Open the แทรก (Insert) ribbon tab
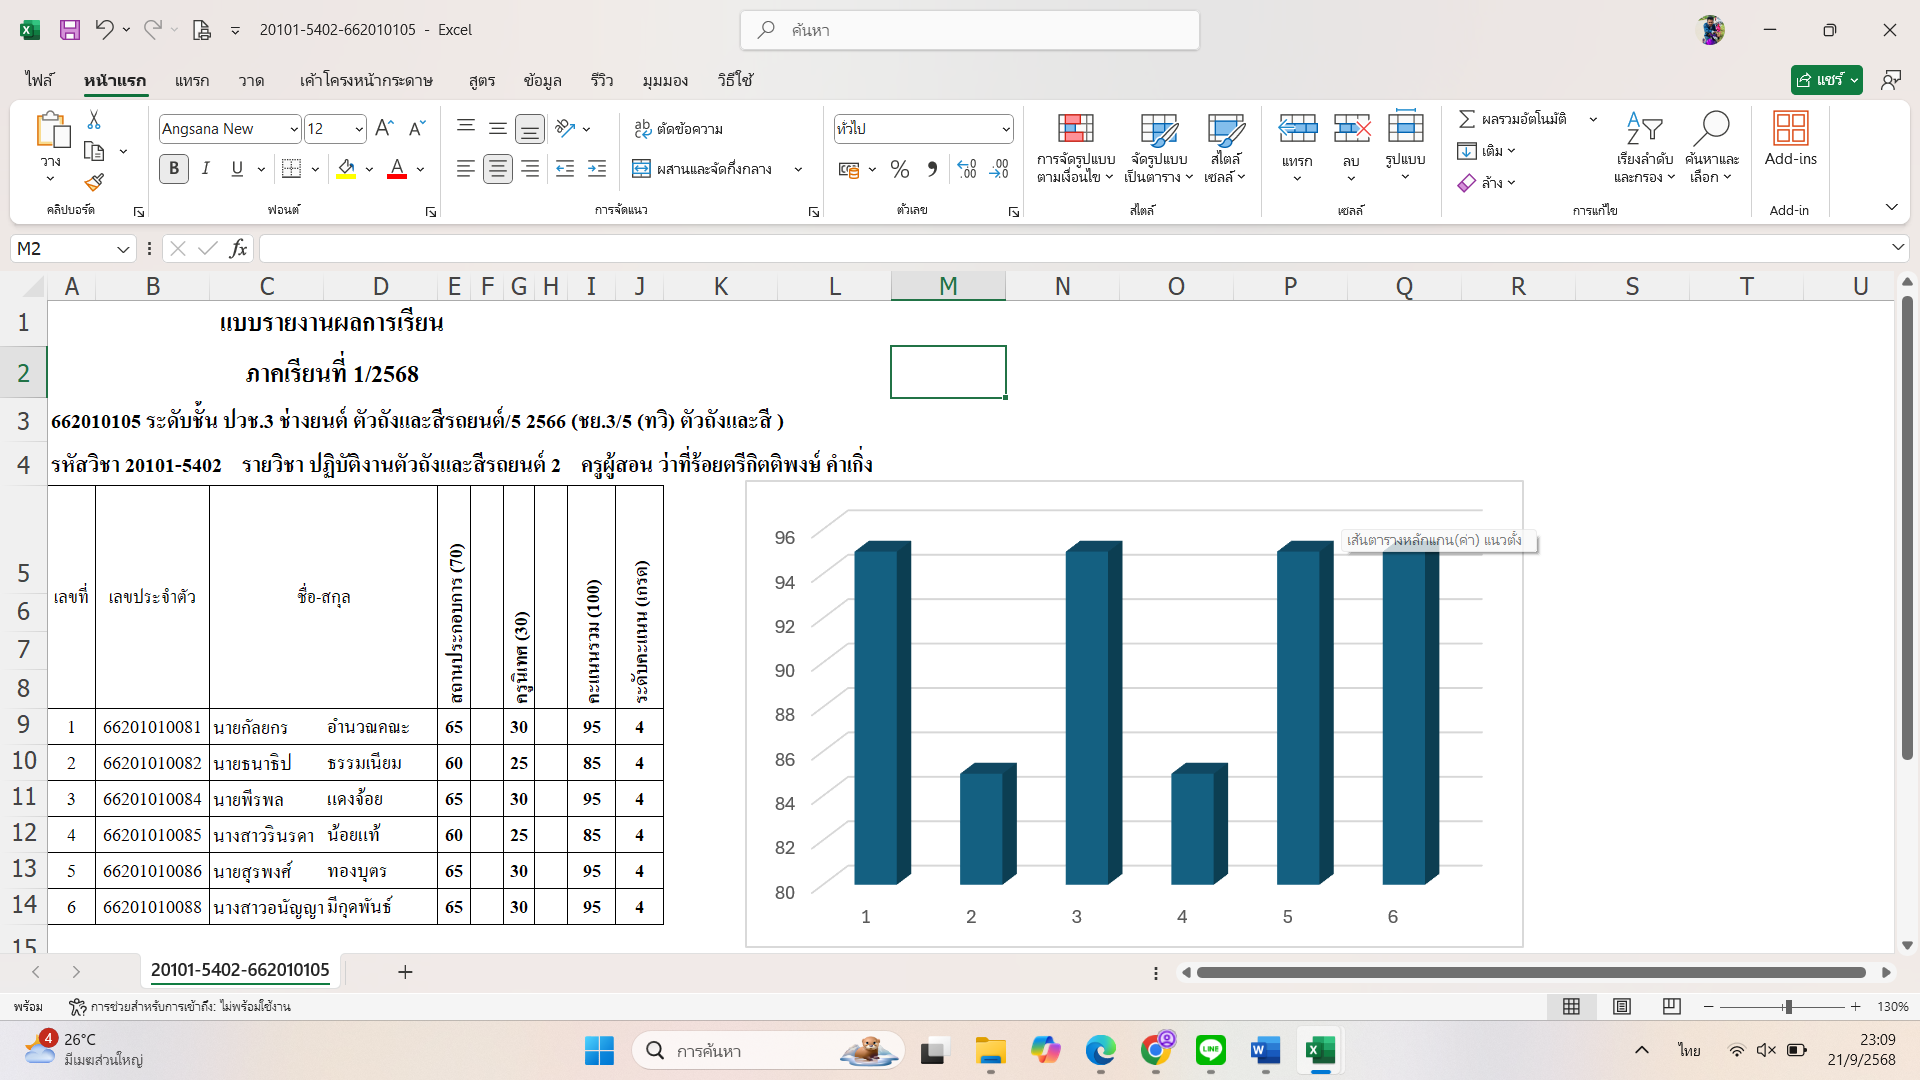 pos(191,80)
